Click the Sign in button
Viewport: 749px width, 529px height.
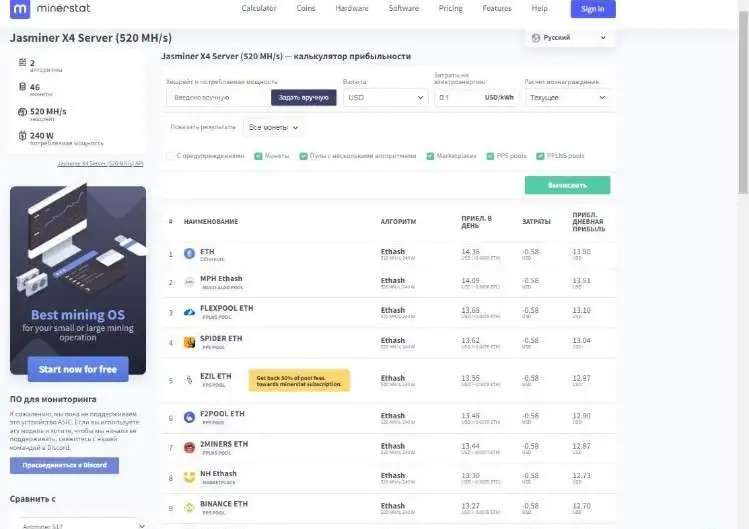pyautogui.click(x=593, y=9)
